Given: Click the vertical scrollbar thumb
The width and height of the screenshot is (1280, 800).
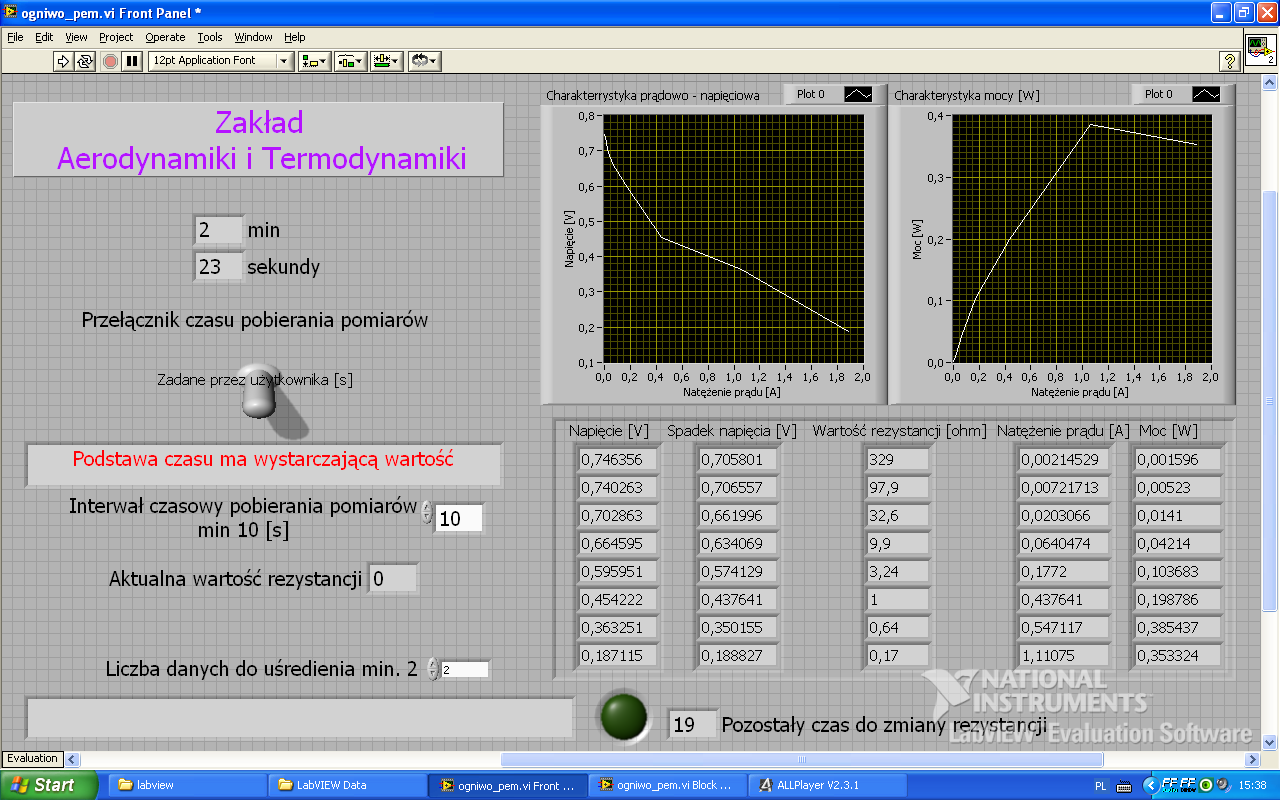Looking at the screenshot, I should 1270,400.
